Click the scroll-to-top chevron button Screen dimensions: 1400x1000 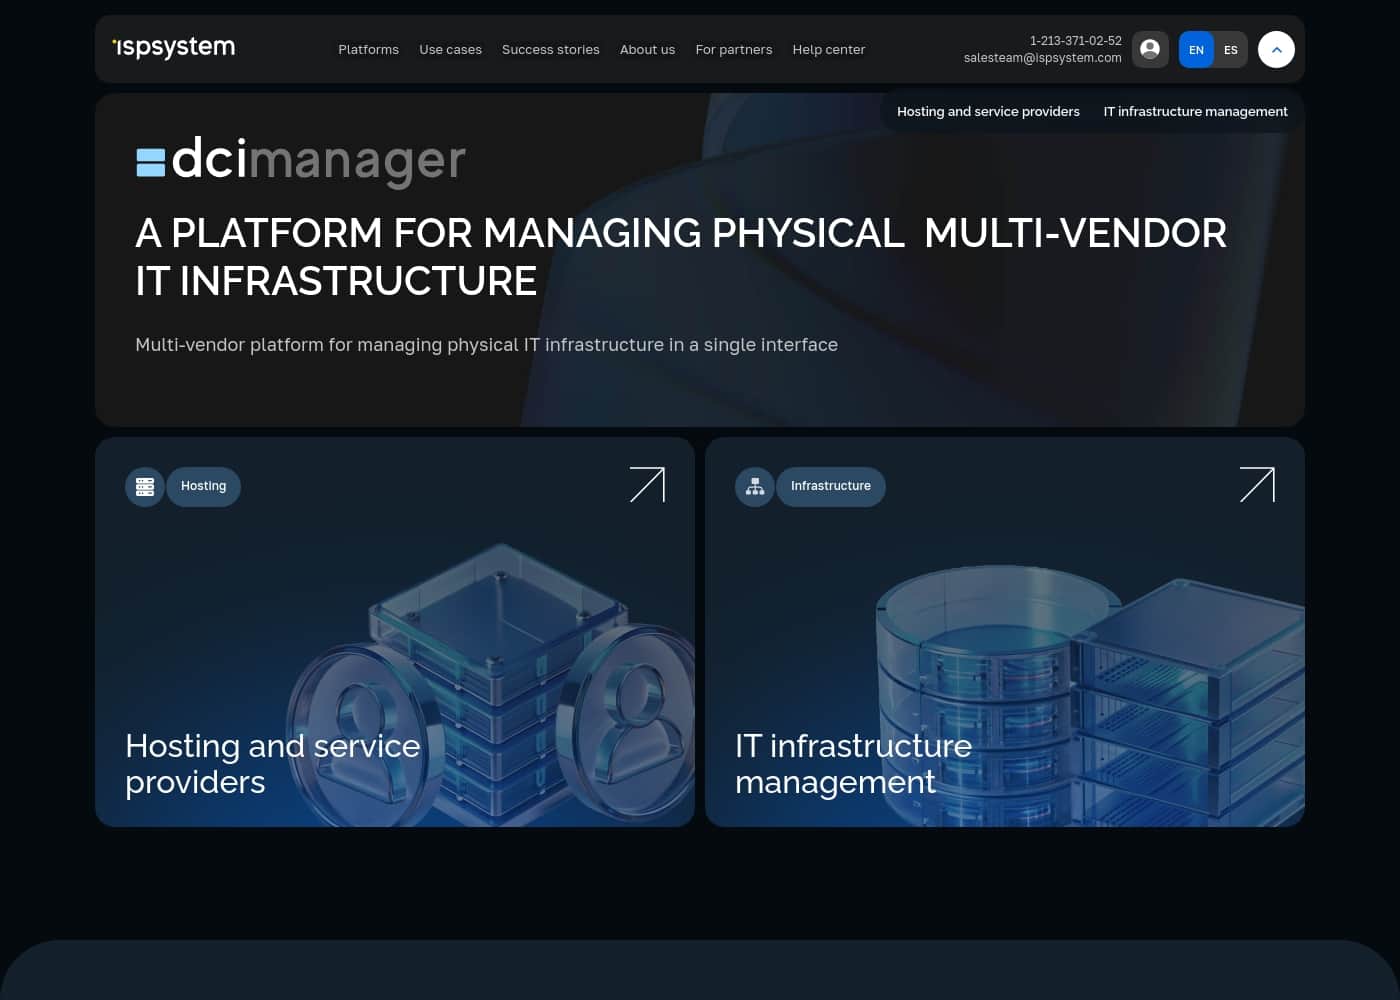coord(1276,49)
